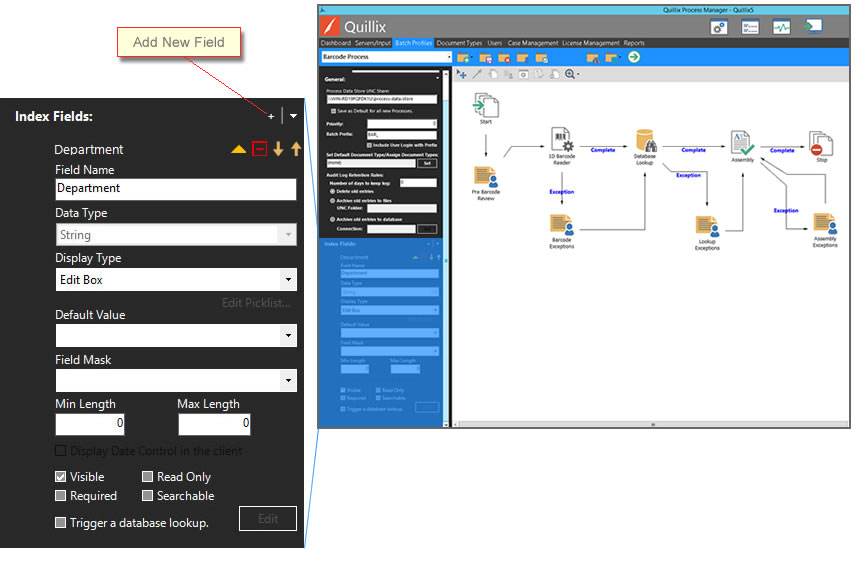Switch to the Servers/Input tab
Viewport: 860px width, 580px height.
[373, 43]
